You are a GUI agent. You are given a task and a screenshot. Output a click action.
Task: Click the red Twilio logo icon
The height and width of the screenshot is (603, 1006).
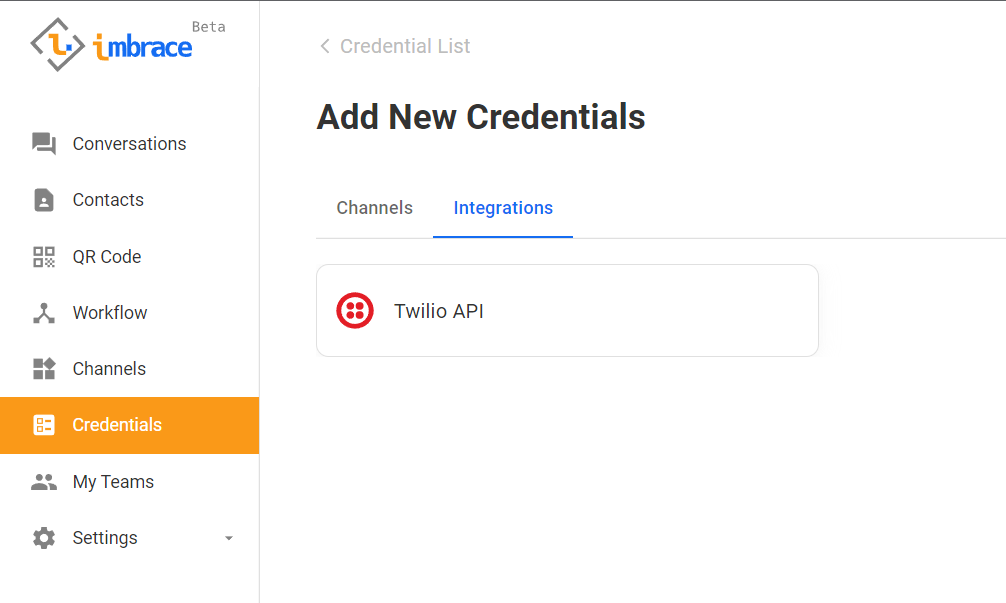[355, 311]
